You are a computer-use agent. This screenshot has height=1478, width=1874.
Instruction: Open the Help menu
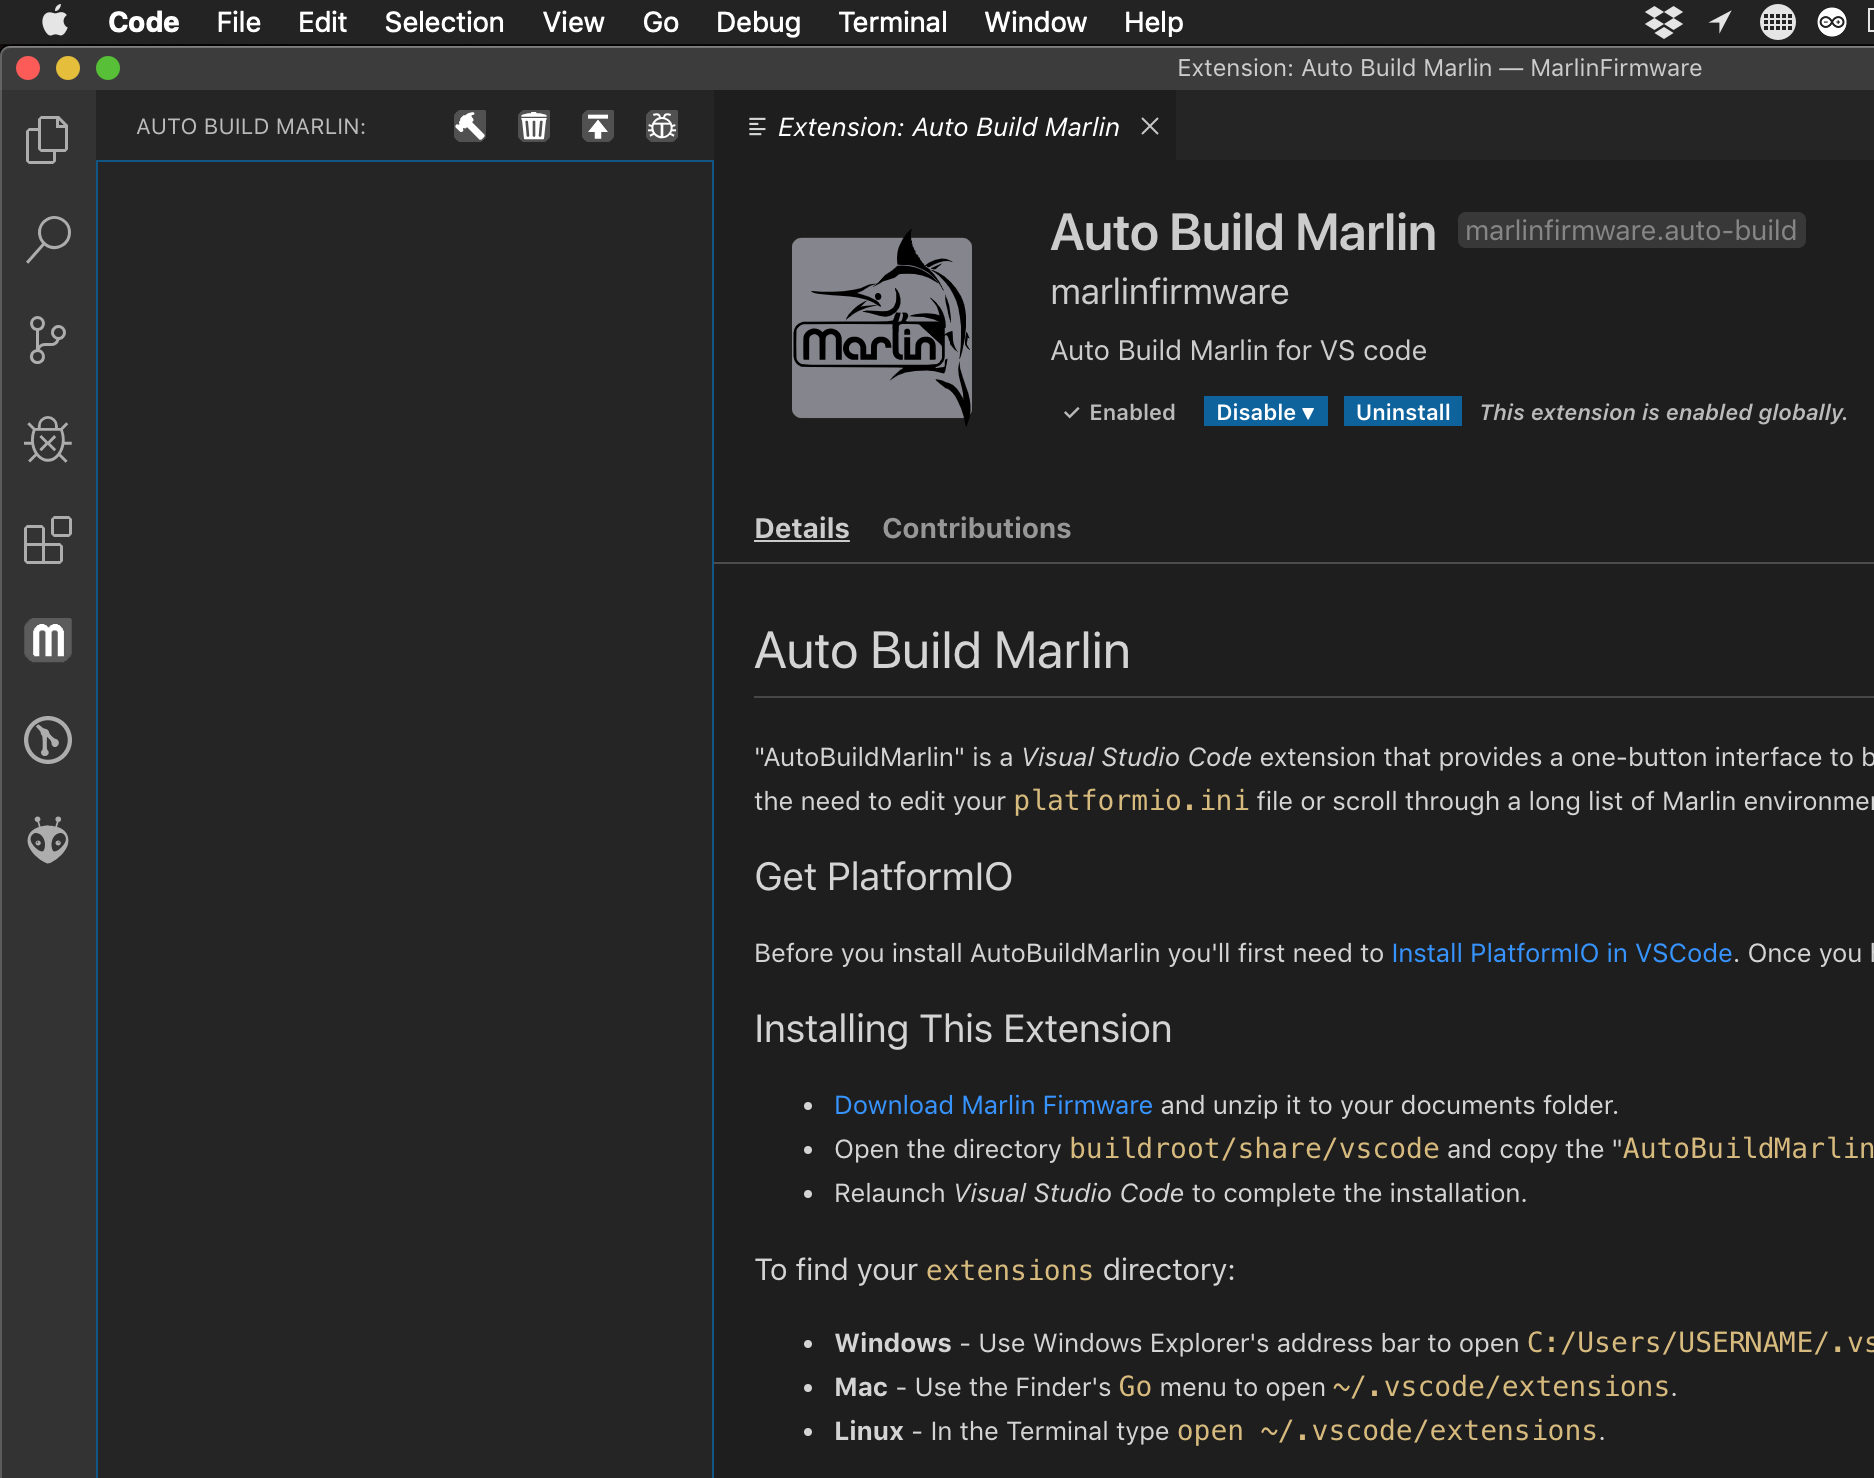[x=1153, y=22]
